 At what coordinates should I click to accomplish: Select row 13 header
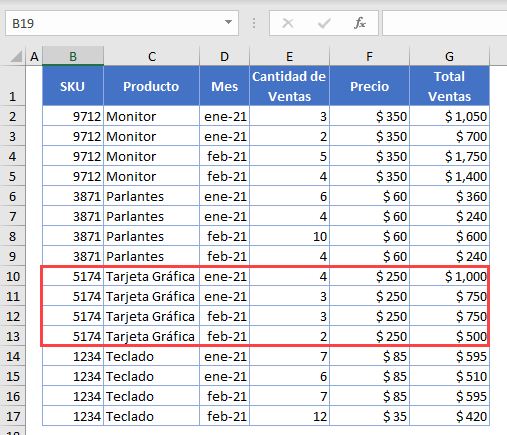[13, 336]
